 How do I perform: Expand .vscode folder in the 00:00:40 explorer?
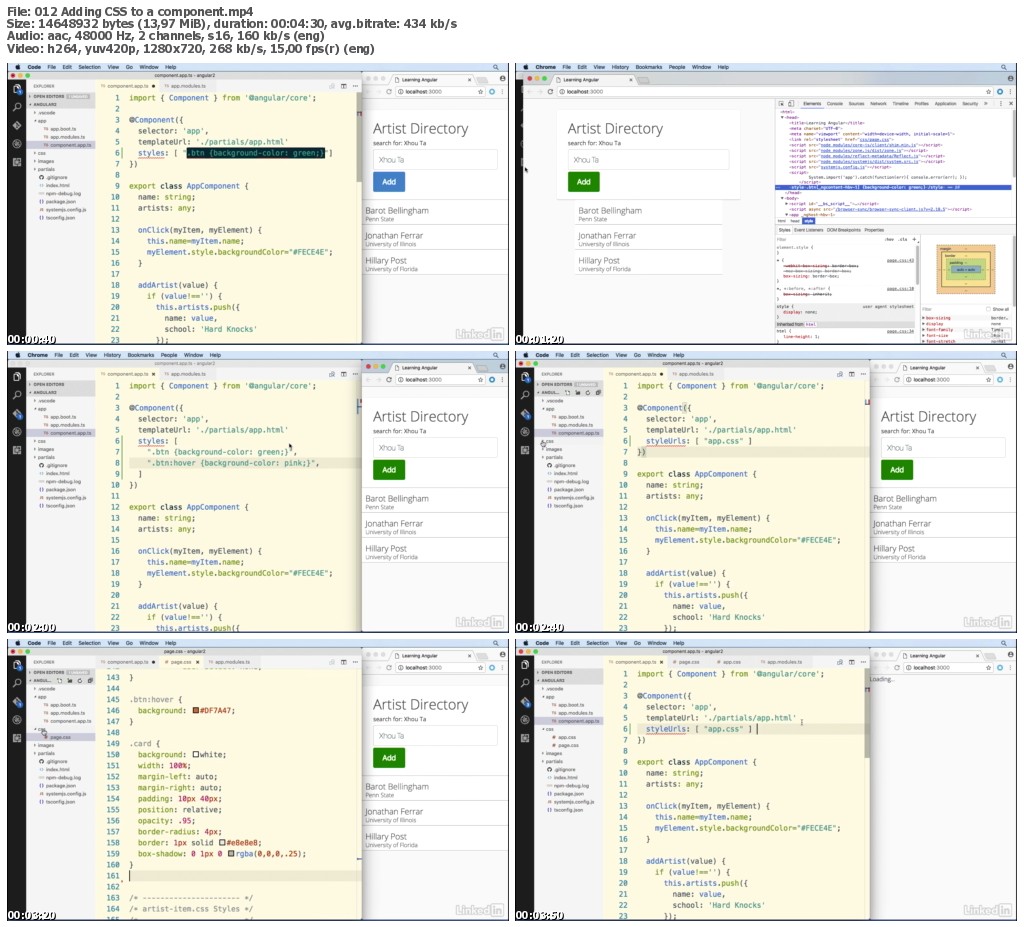[x=45, y=112]
